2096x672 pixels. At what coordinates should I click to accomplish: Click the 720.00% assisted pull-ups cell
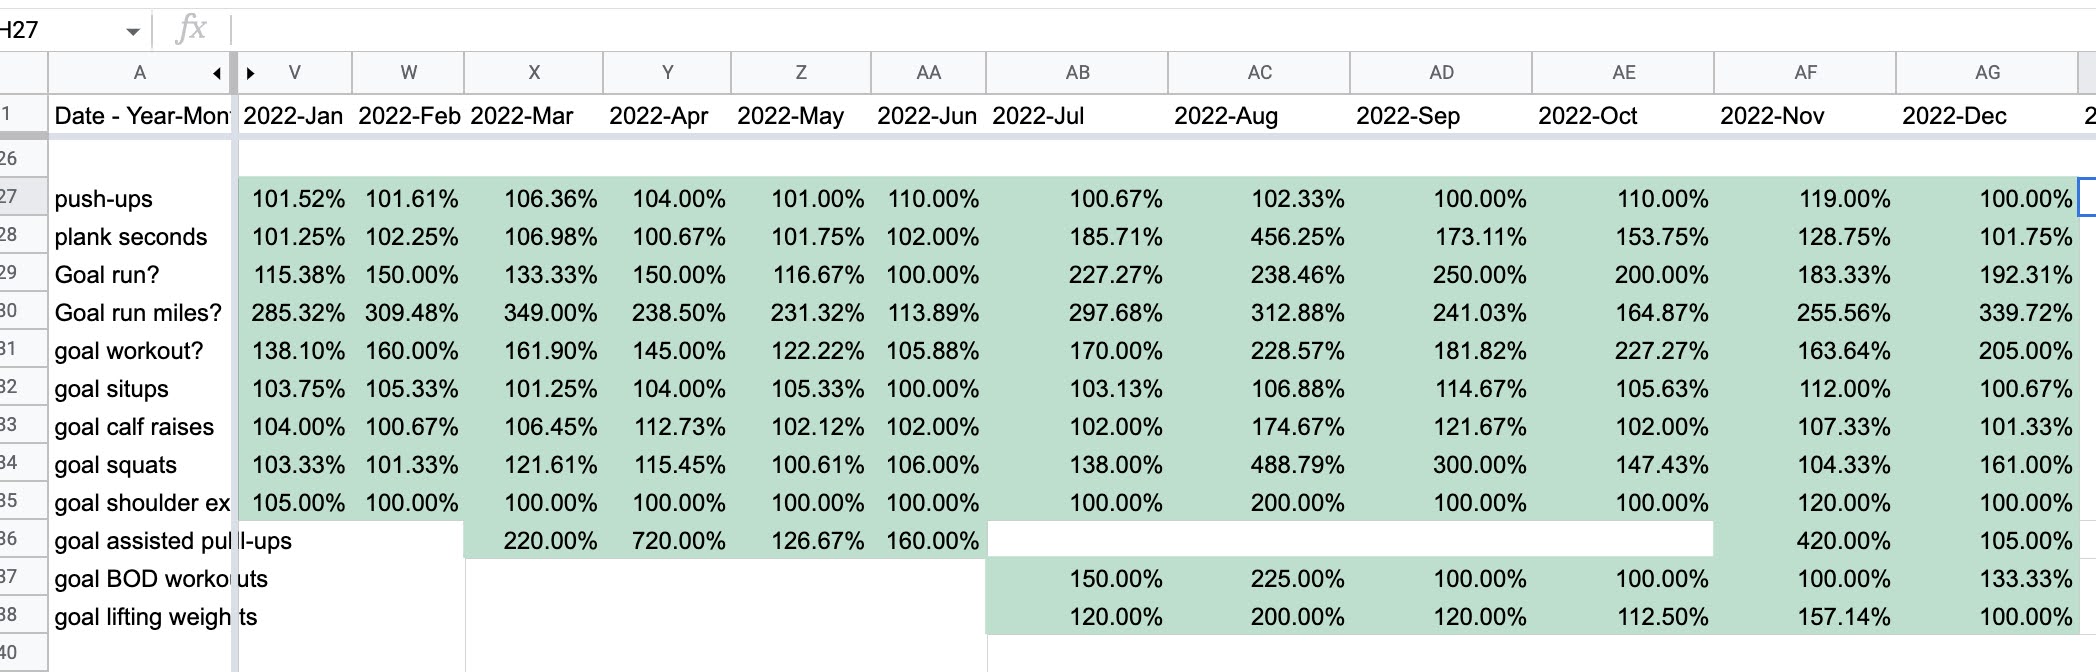[667, 540]
